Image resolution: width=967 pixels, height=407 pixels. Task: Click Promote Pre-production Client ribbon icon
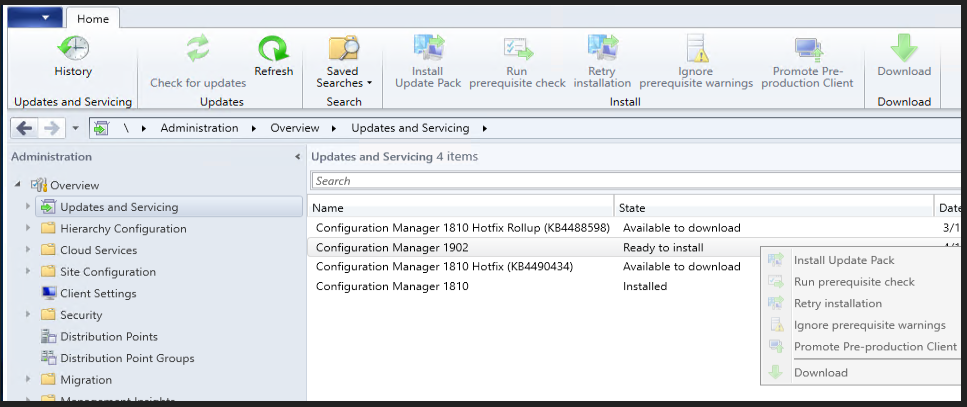pos(807,49)
